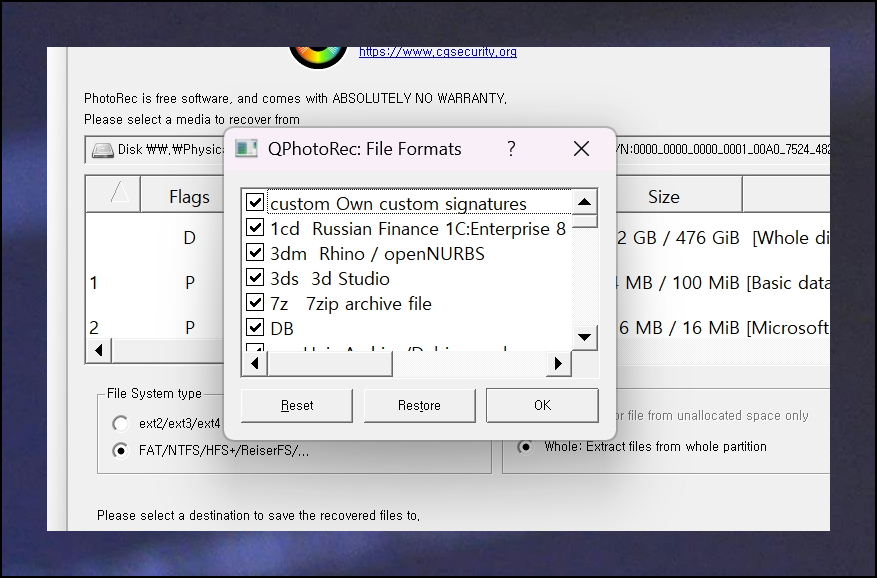Click the format list horizontal scrollbar thumb
Screen dimensions: 877x578
[330, 364]
